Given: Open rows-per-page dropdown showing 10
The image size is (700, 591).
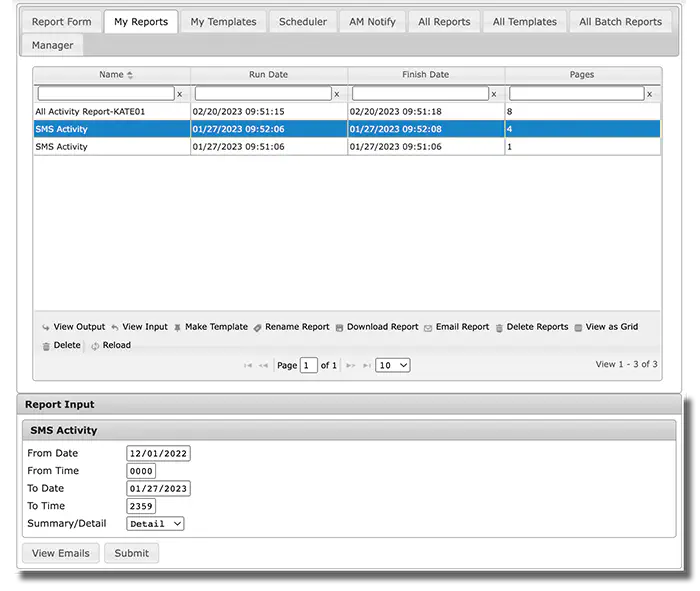Looking at the screenshot, I should click(x=393, y=365).
